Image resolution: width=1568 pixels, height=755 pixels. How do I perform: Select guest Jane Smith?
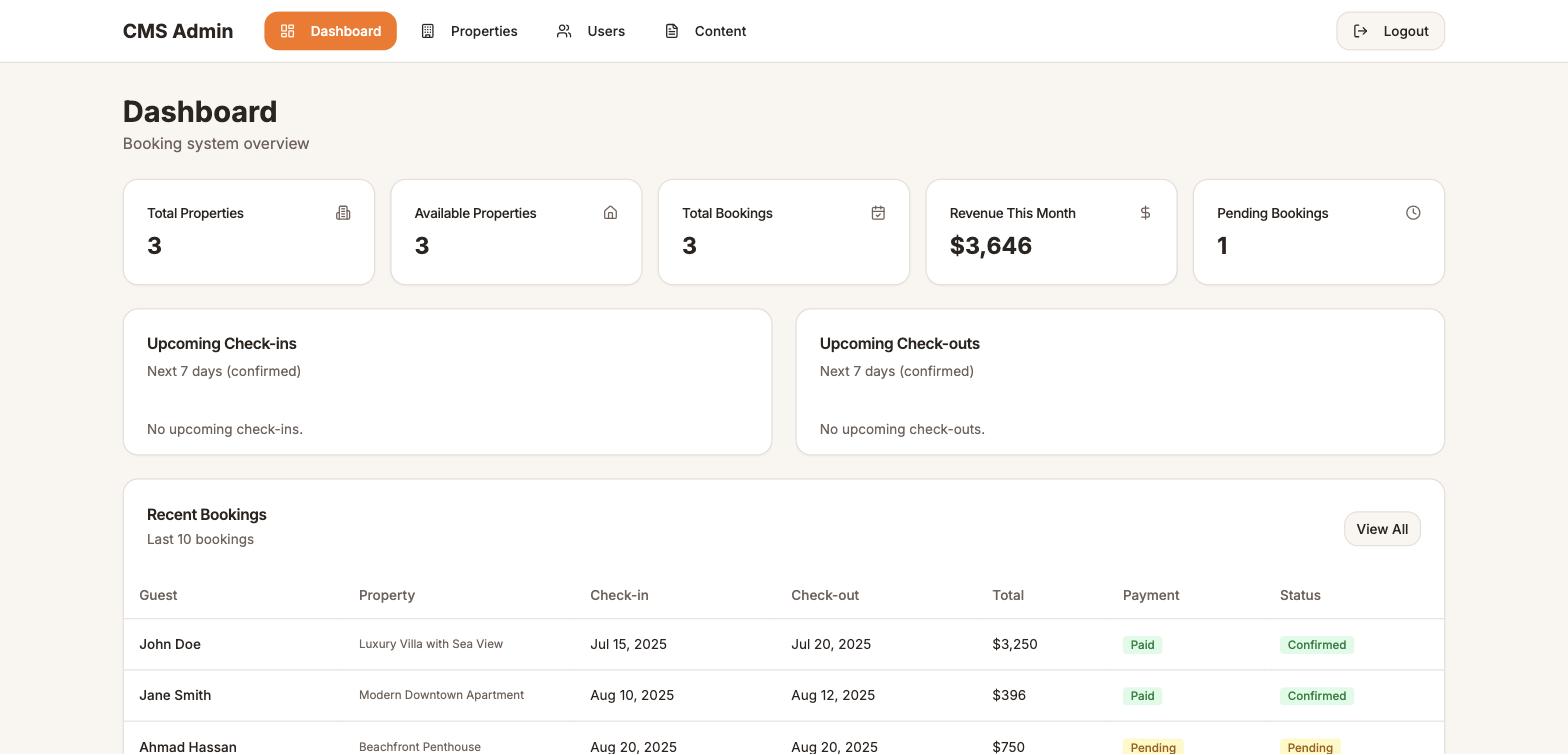coord(175,695)
